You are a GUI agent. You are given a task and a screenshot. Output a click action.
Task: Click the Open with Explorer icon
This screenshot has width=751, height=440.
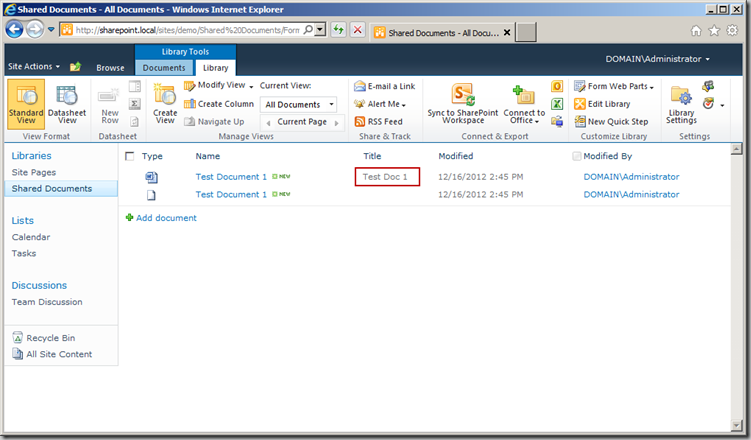coord(557,122)
